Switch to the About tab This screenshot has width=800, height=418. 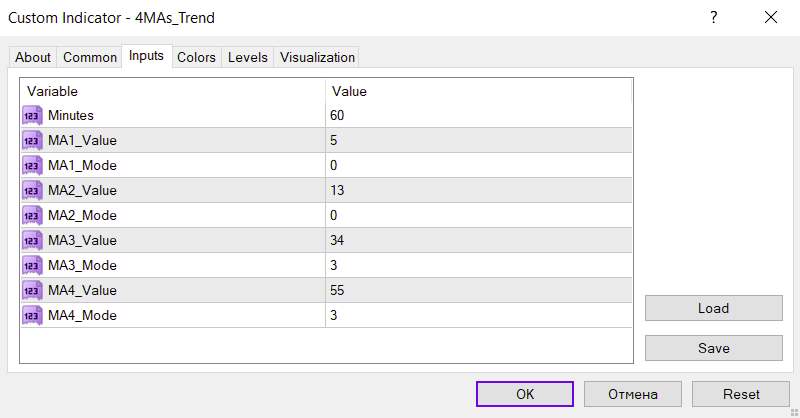pyautogui.click(x=33, y=58)
